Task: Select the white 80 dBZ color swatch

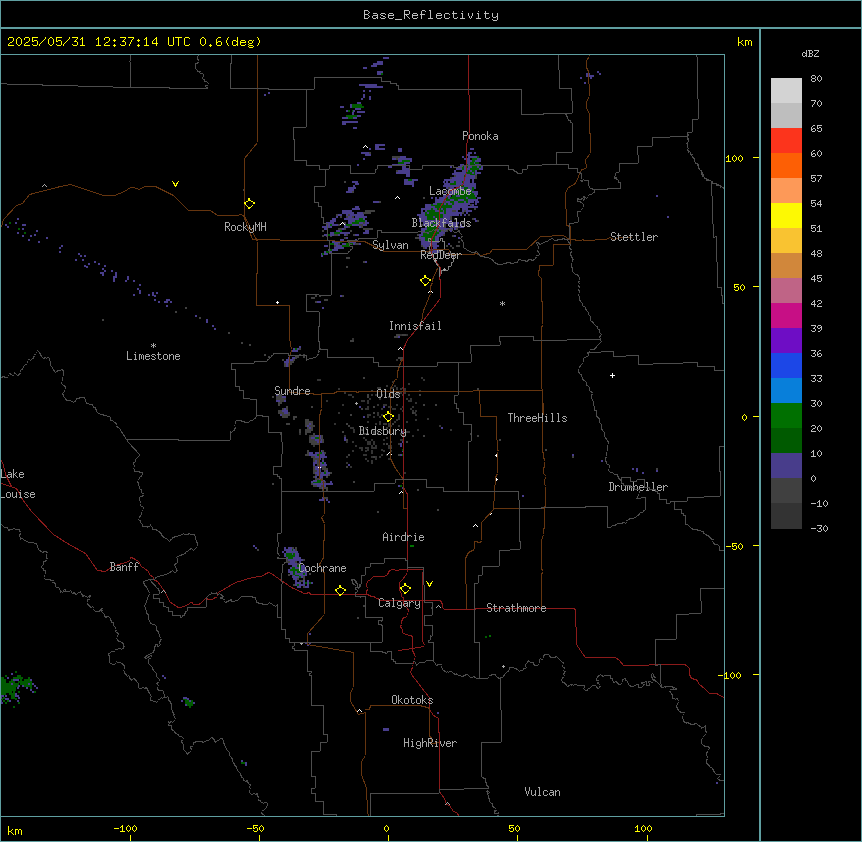Action: [786, 91]
